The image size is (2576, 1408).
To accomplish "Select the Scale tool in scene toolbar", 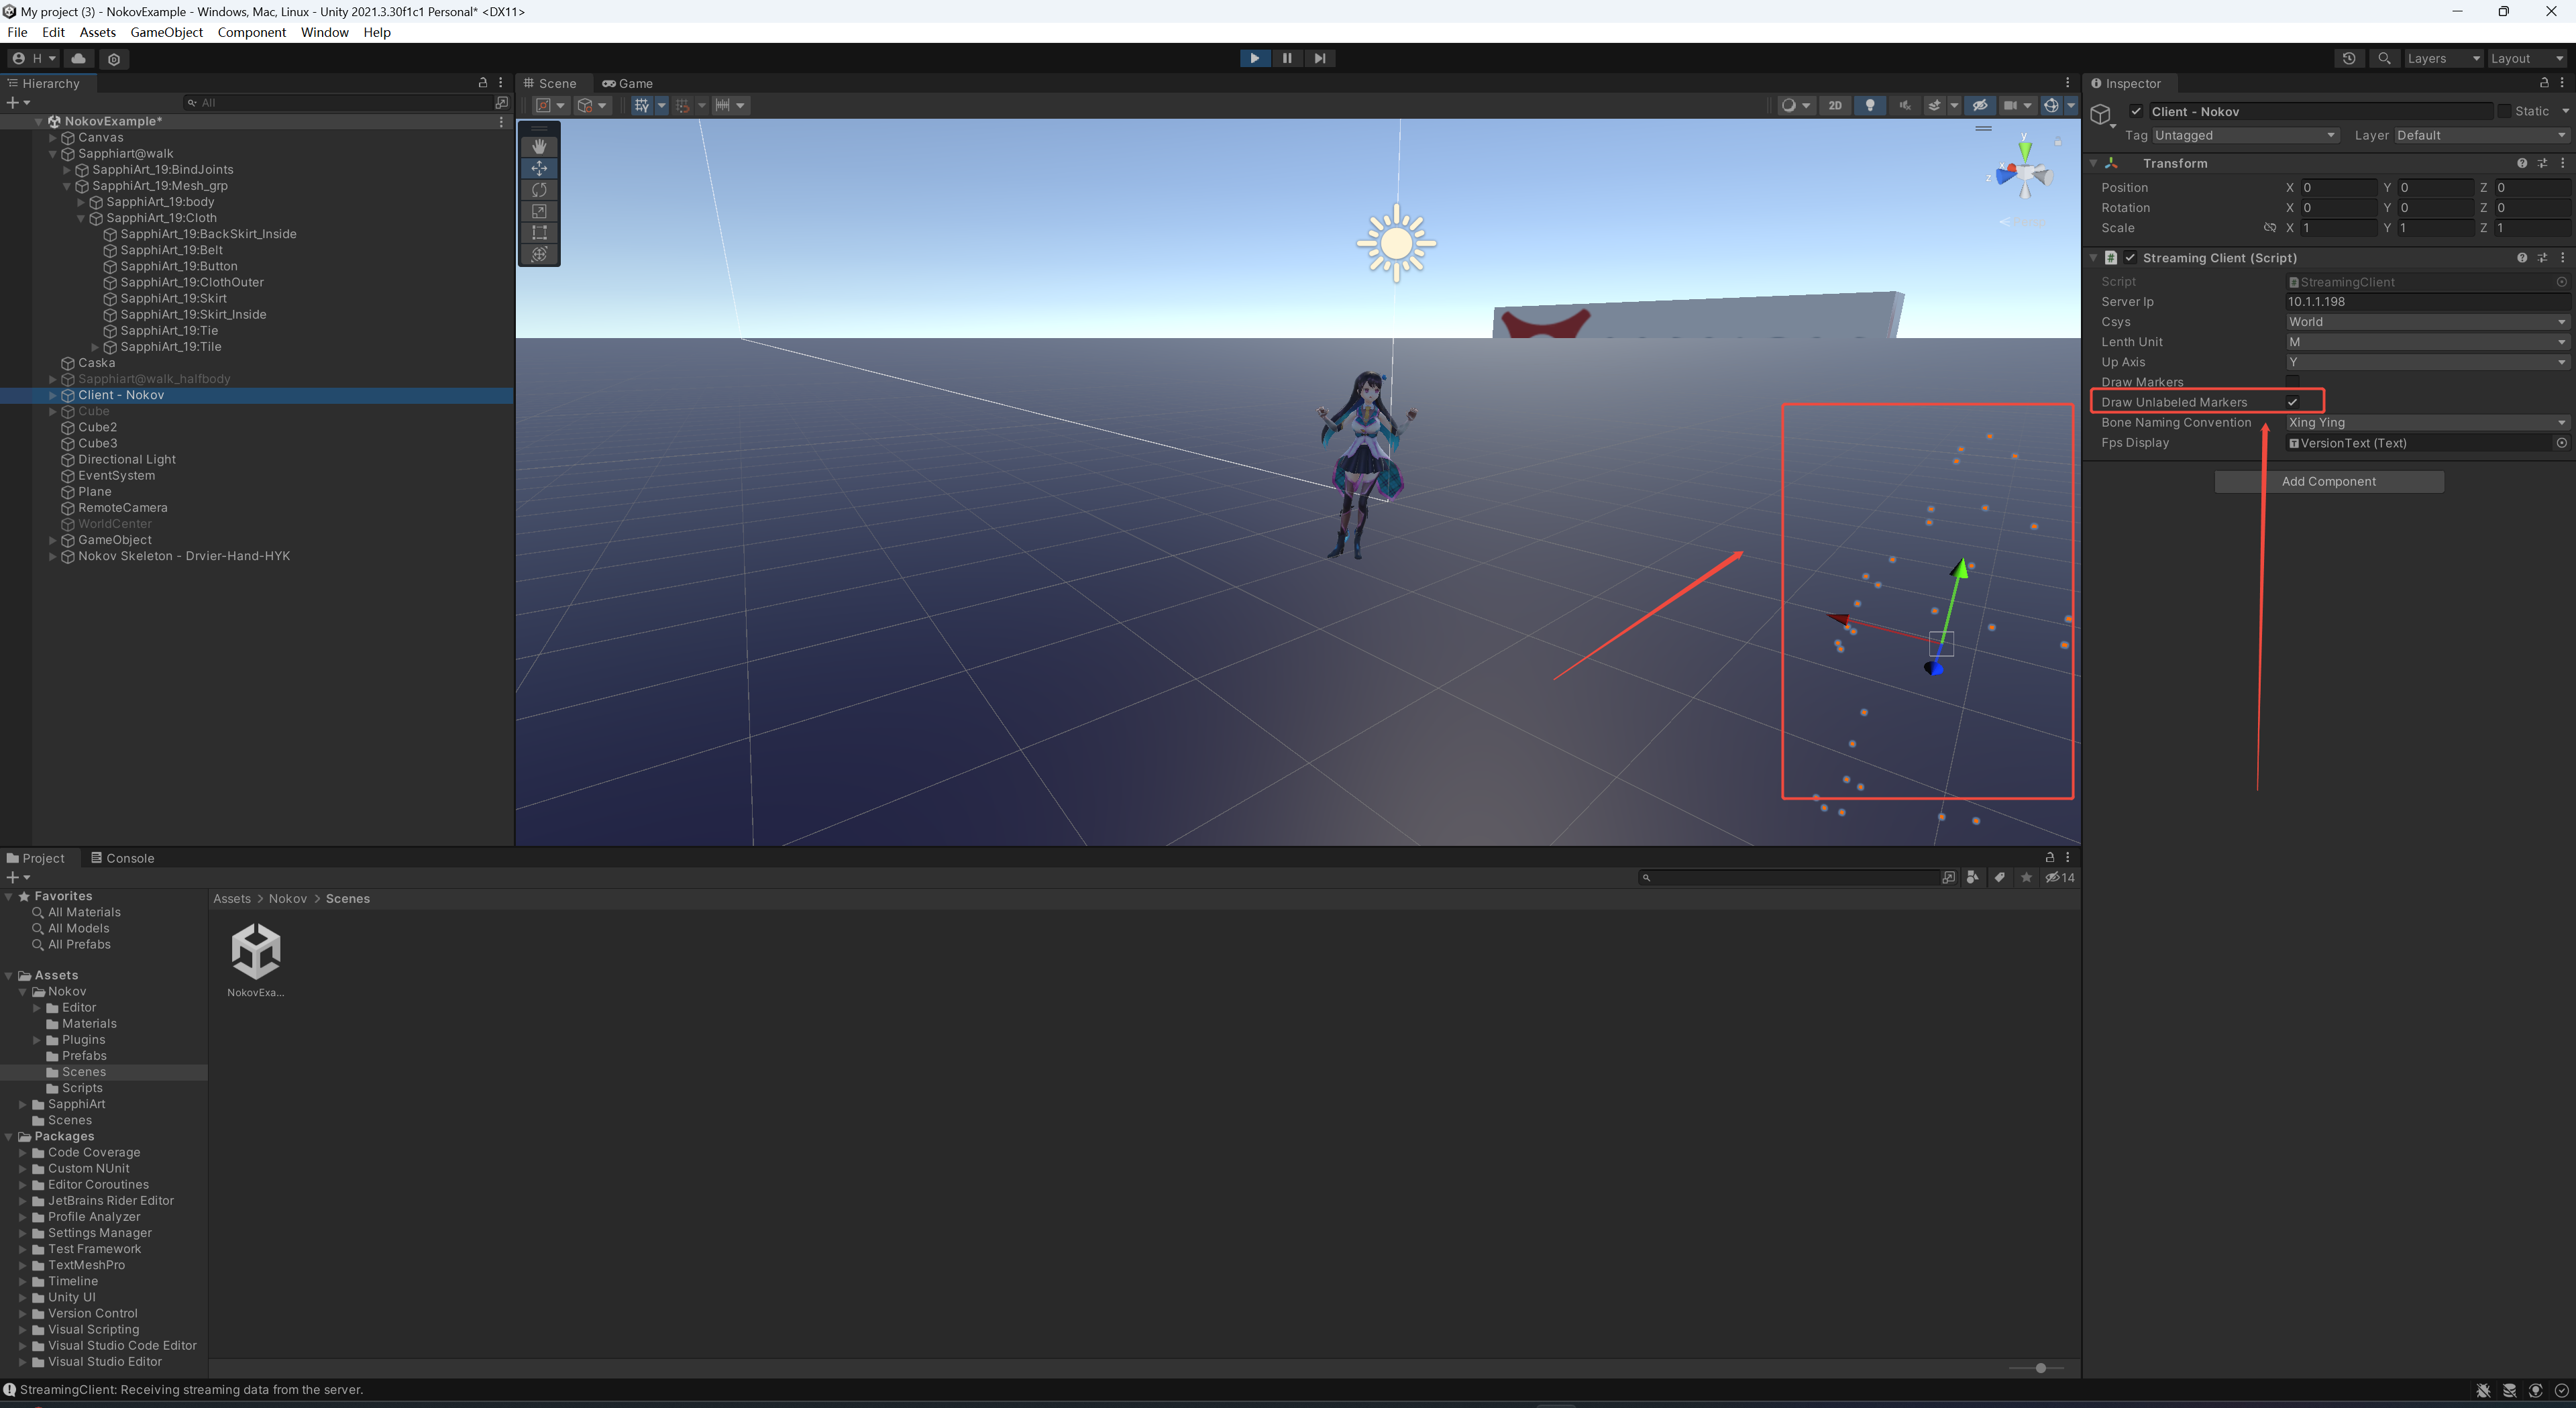I will [539, 211].
